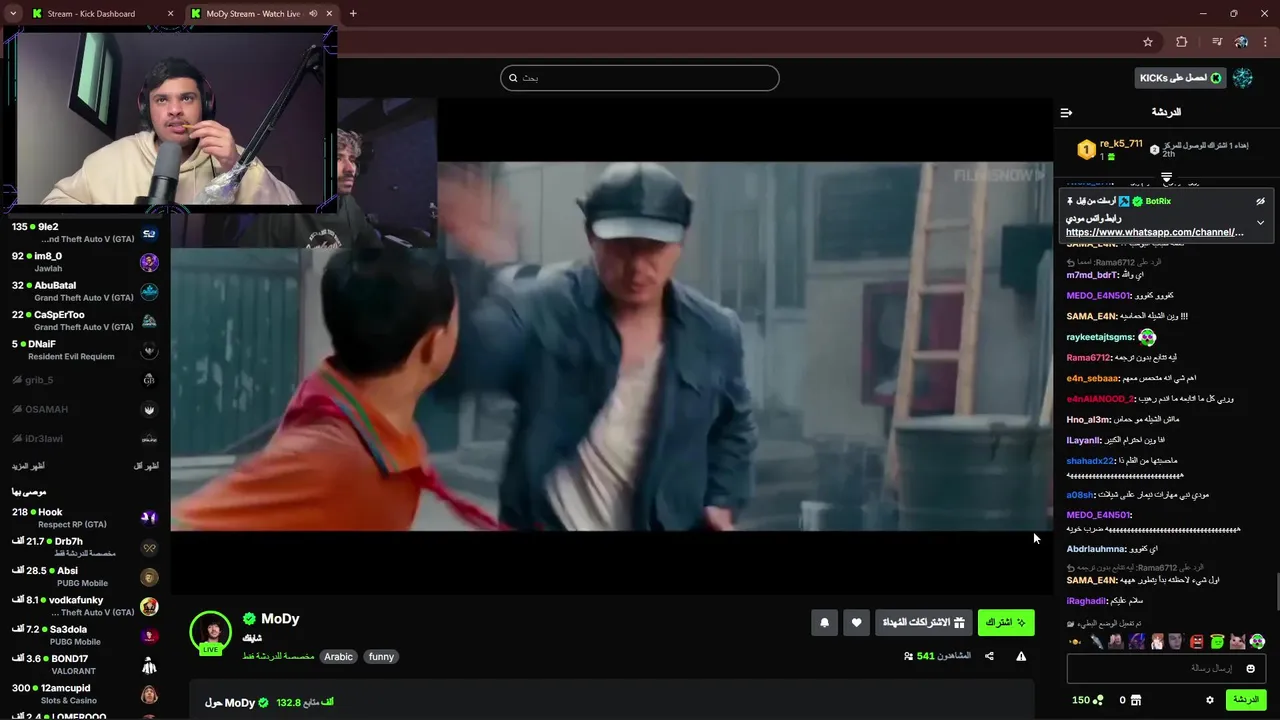Click chat username Abdrlauhmna
This screenshot has height=720, width=1280.
pyautogui.click(x=1096, y=549)
